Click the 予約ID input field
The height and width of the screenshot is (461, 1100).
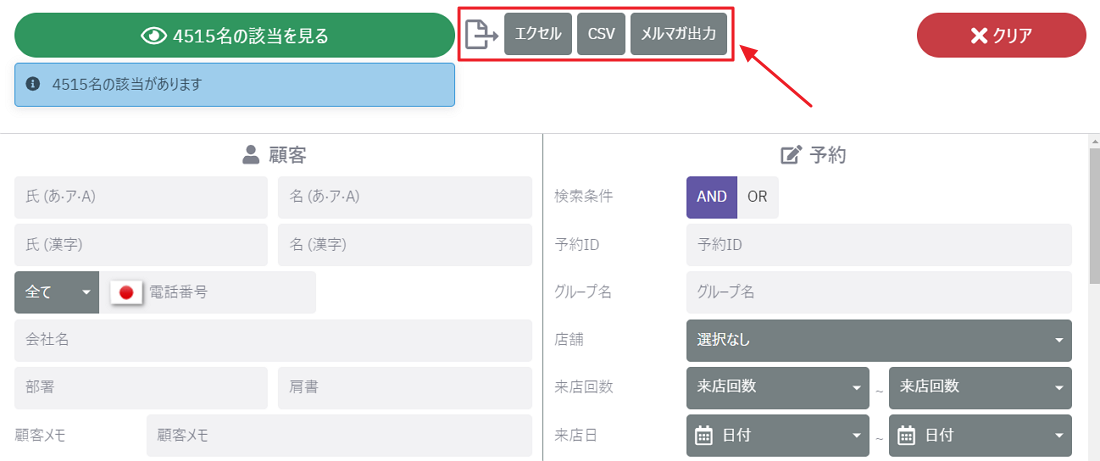point(878,245)
